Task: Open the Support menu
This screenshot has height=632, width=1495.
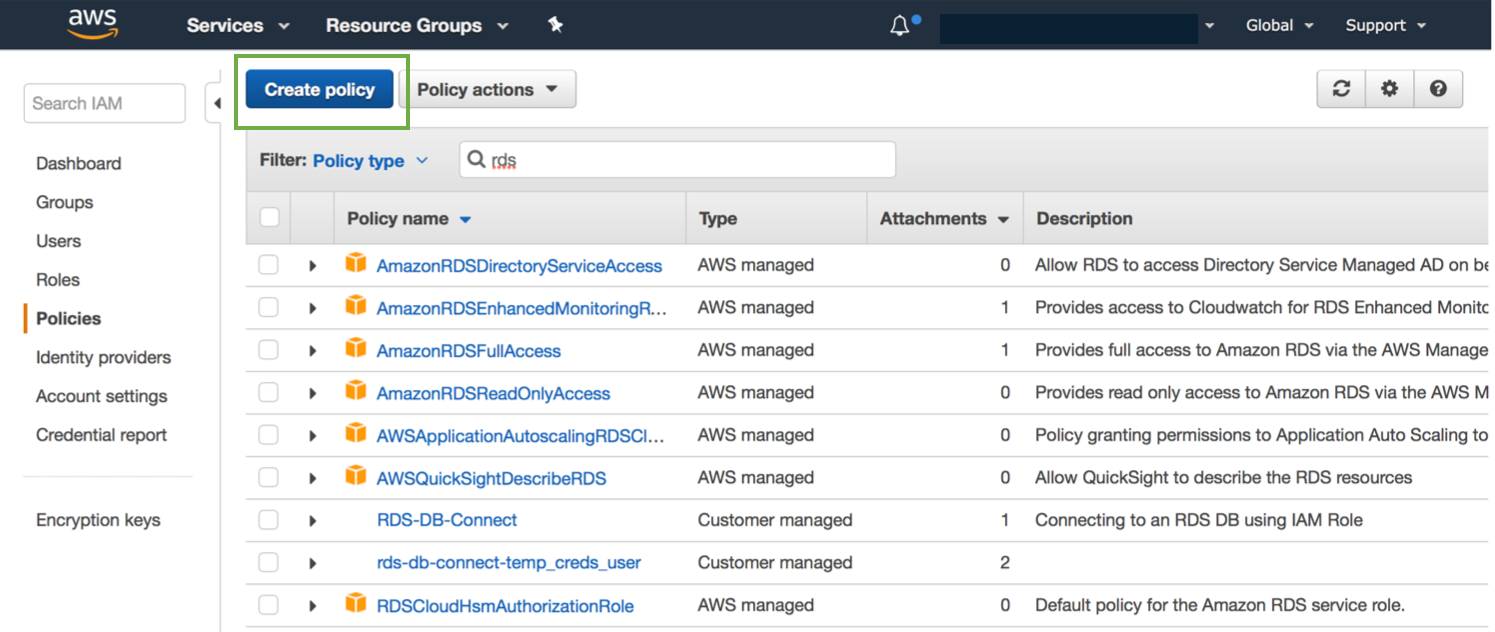Action: 1385,25
